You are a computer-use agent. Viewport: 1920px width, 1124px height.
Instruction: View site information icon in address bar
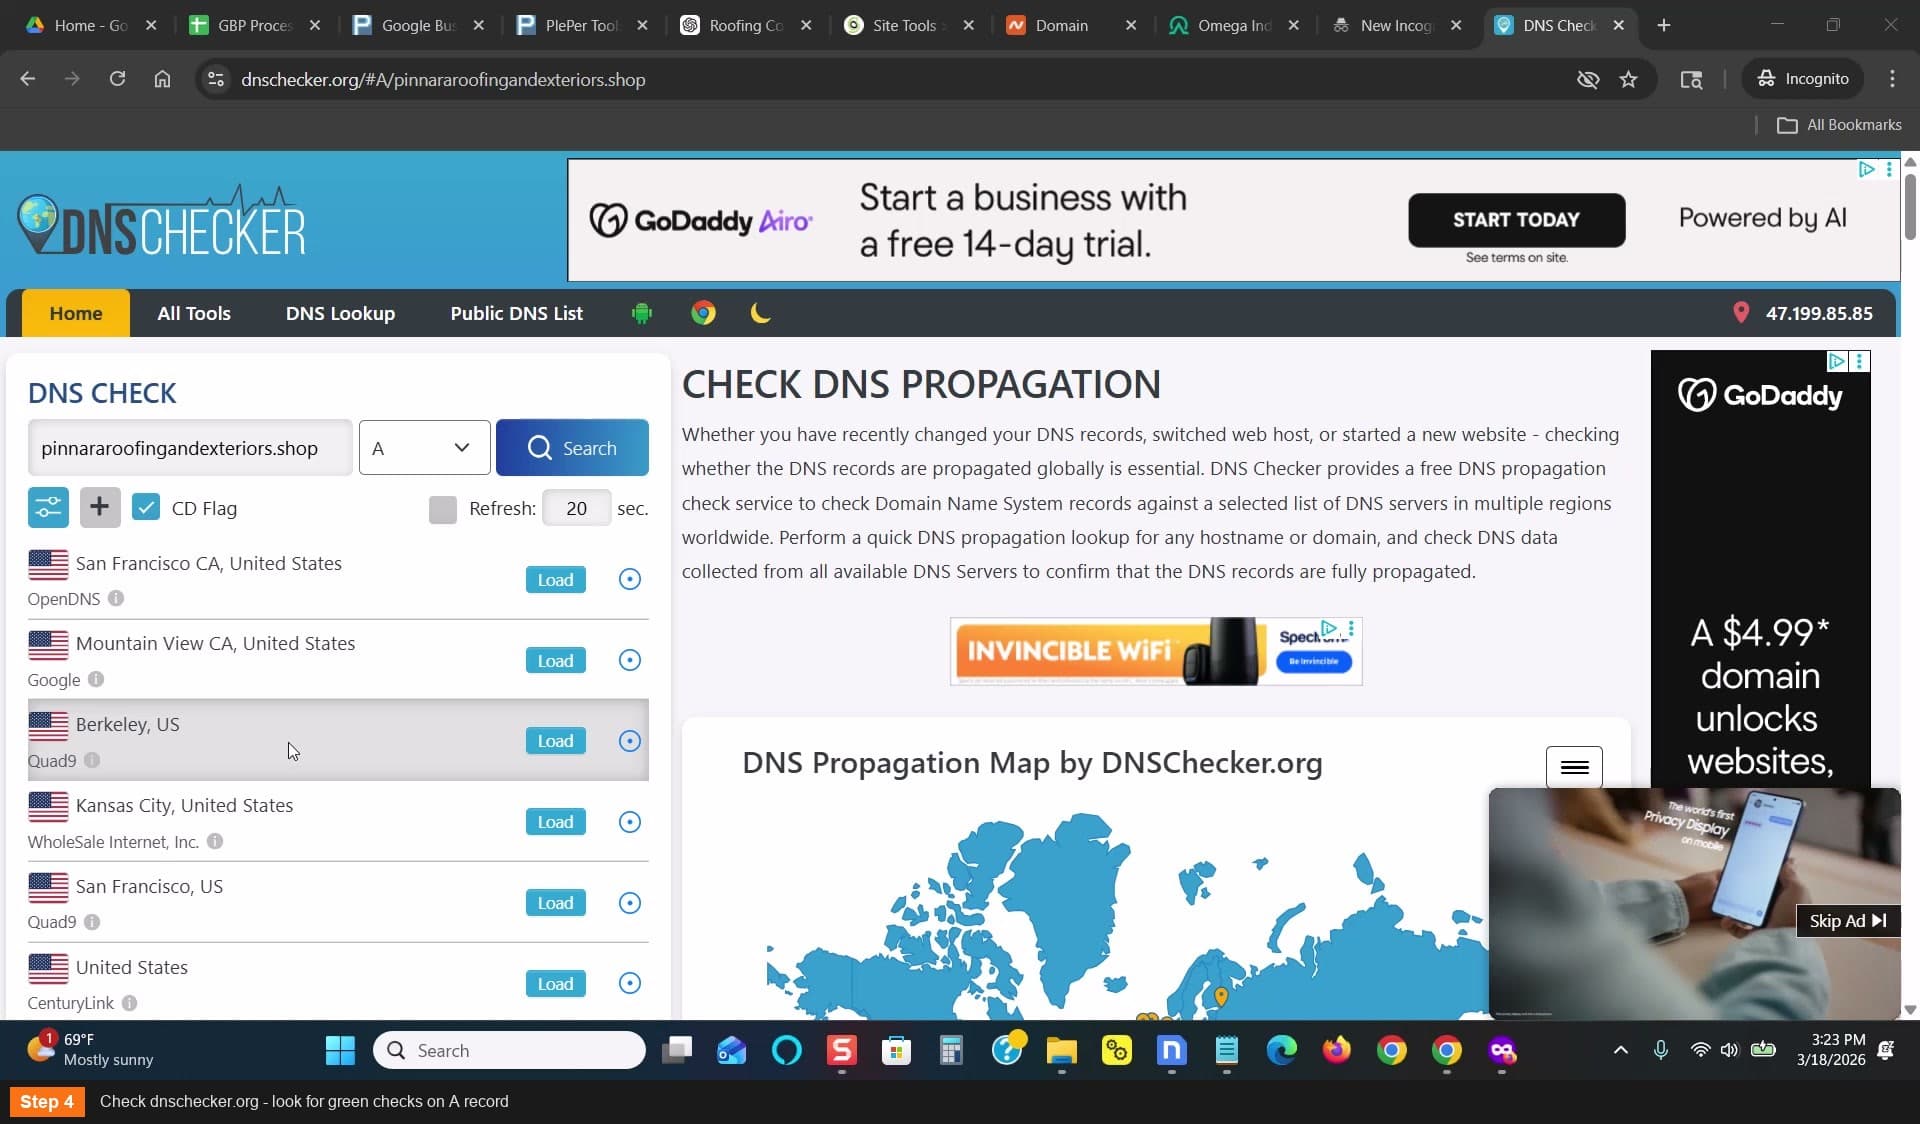click(216, 79)
